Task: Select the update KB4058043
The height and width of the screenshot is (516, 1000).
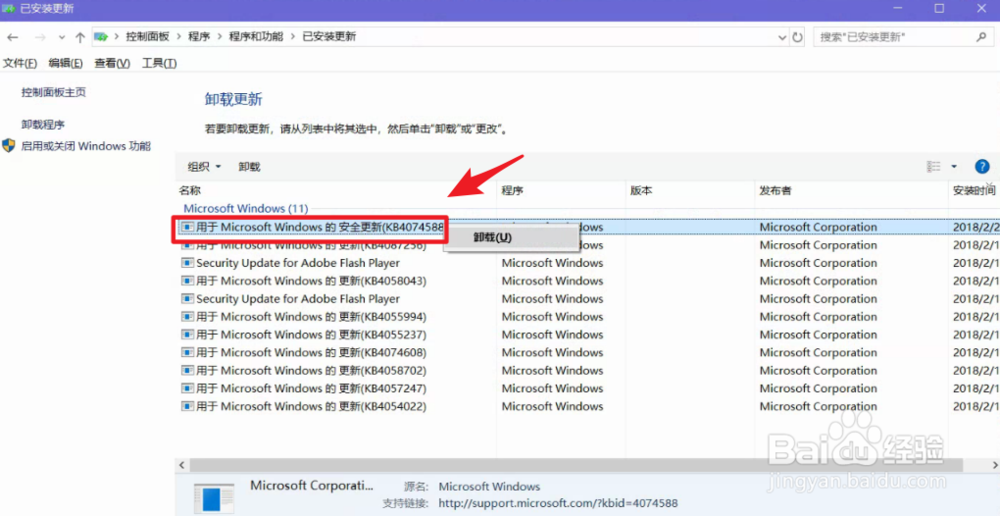Action: pos(311,281)
